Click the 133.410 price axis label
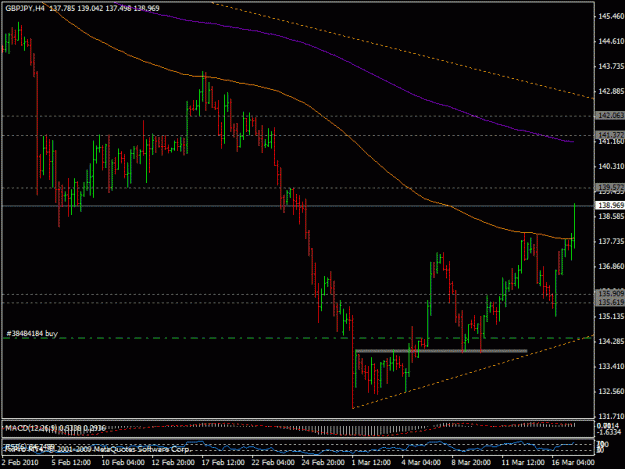625x469 pixels. 611,366
